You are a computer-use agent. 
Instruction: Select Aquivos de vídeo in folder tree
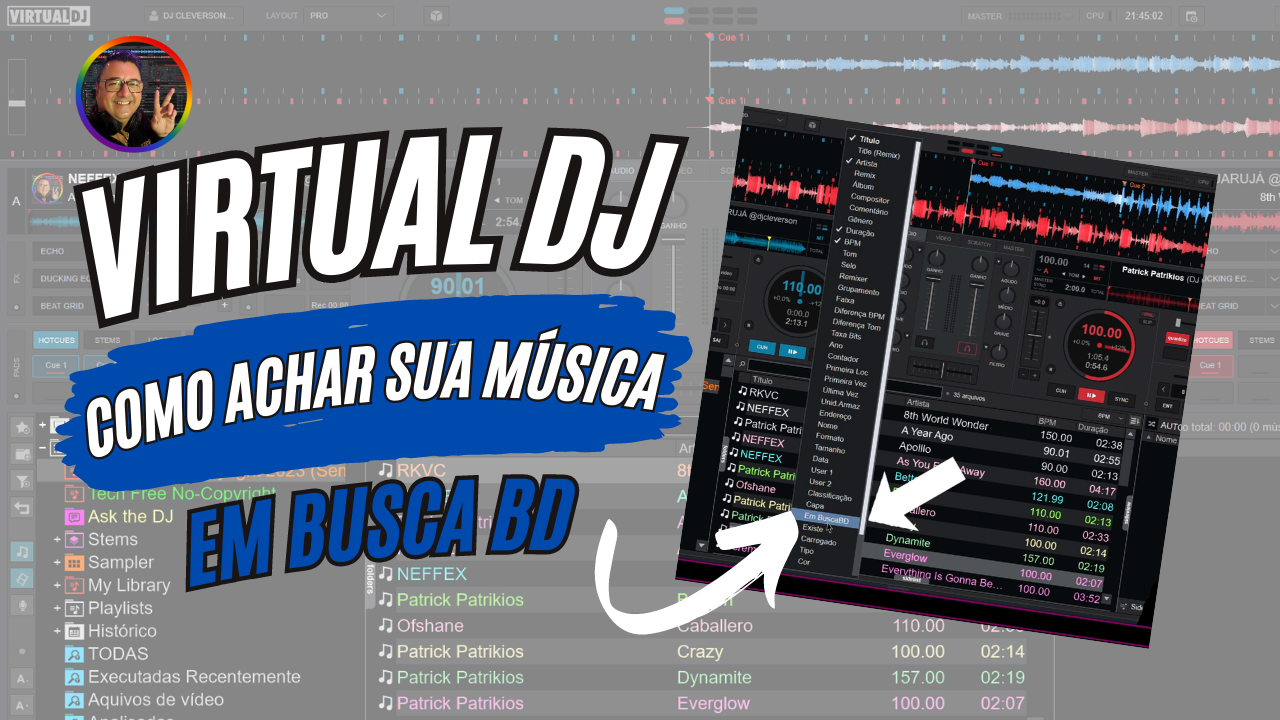156,700
